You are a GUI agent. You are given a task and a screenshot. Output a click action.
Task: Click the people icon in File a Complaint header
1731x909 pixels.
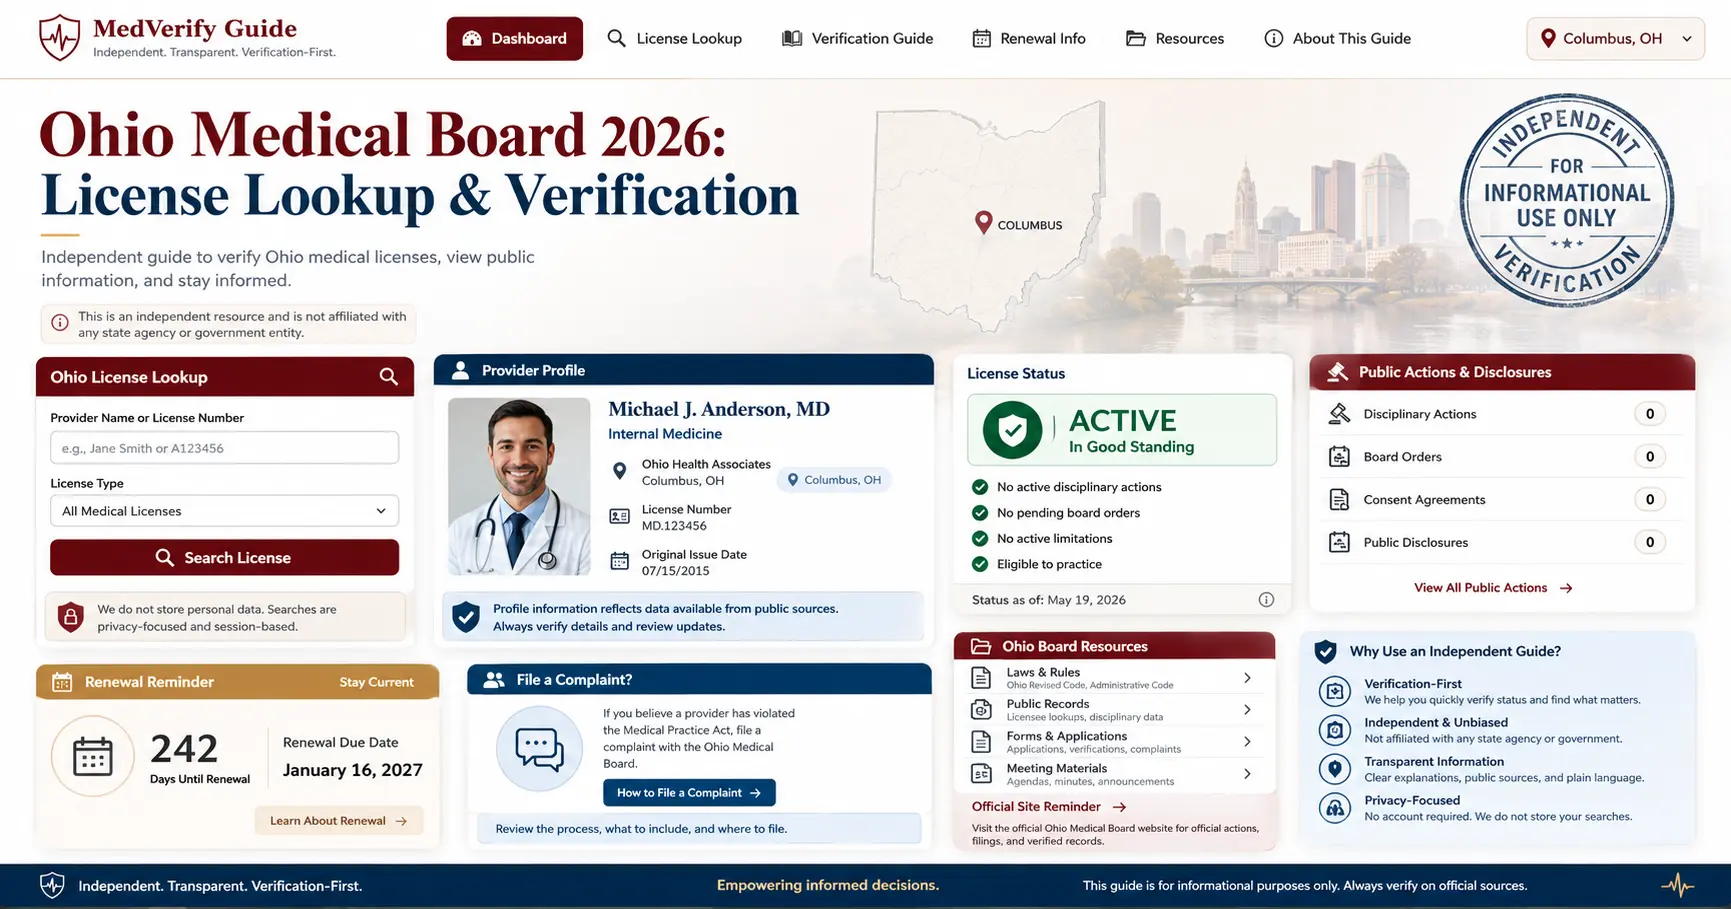[x=494, y=680]
